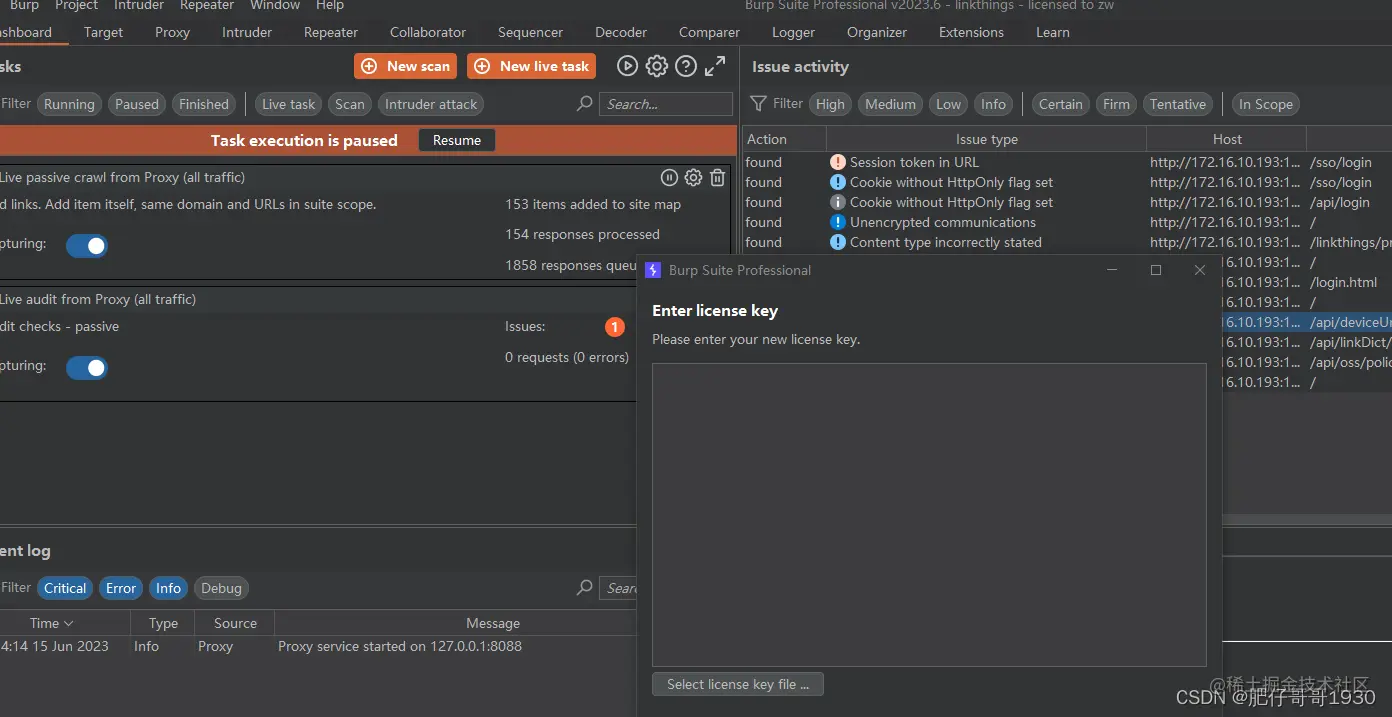Click the Event log search magnifier icon

coord(585,588)
